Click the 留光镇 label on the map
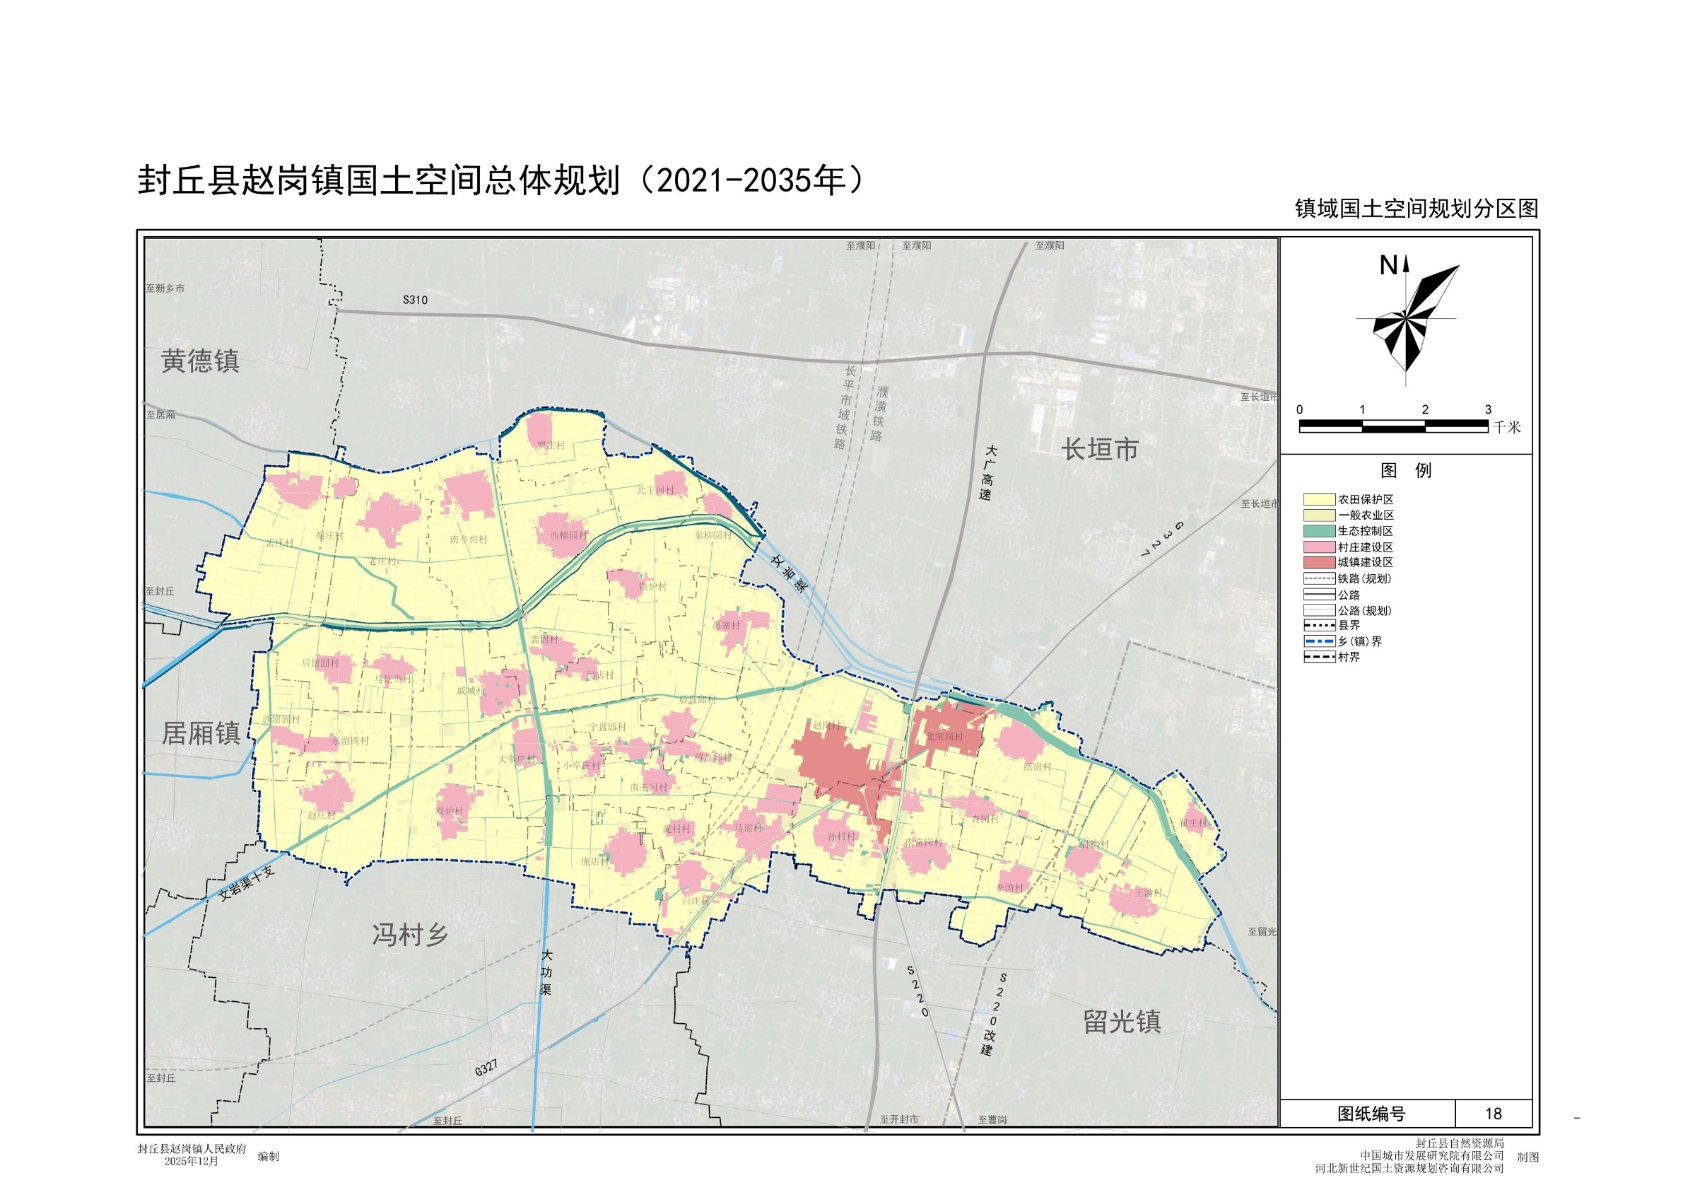The height and width of the screenshot is (1190, 1683). (1122, 1021)
